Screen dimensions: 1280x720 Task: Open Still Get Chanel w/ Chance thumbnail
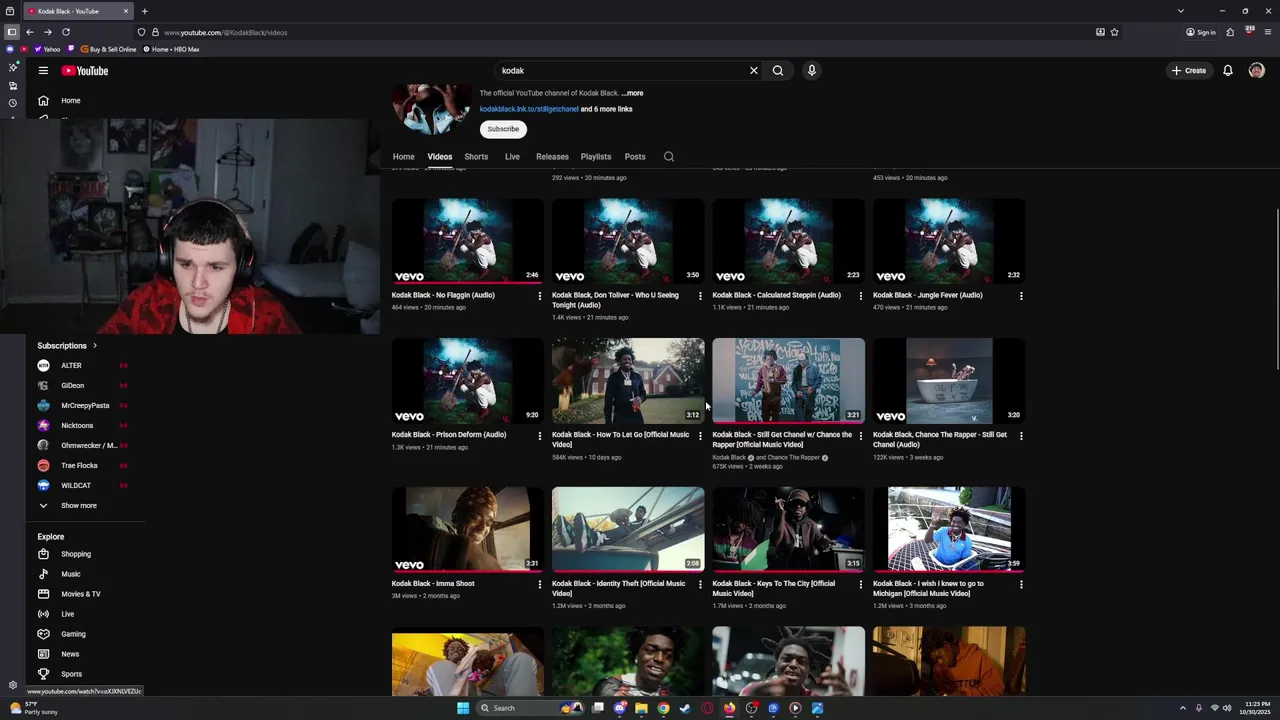(x=789, y=381)
